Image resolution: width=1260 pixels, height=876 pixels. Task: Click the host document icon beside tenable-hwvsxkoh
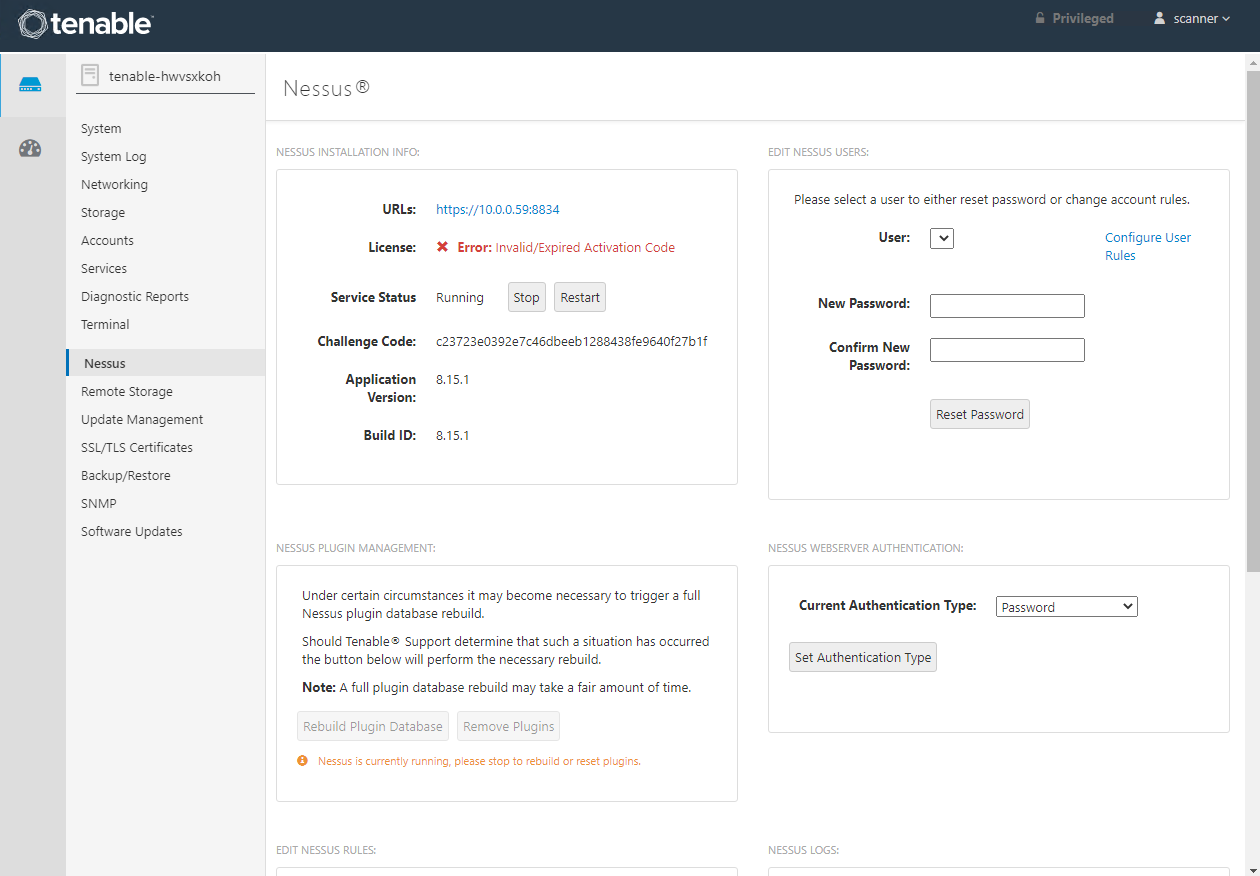(x=90, y=75)
